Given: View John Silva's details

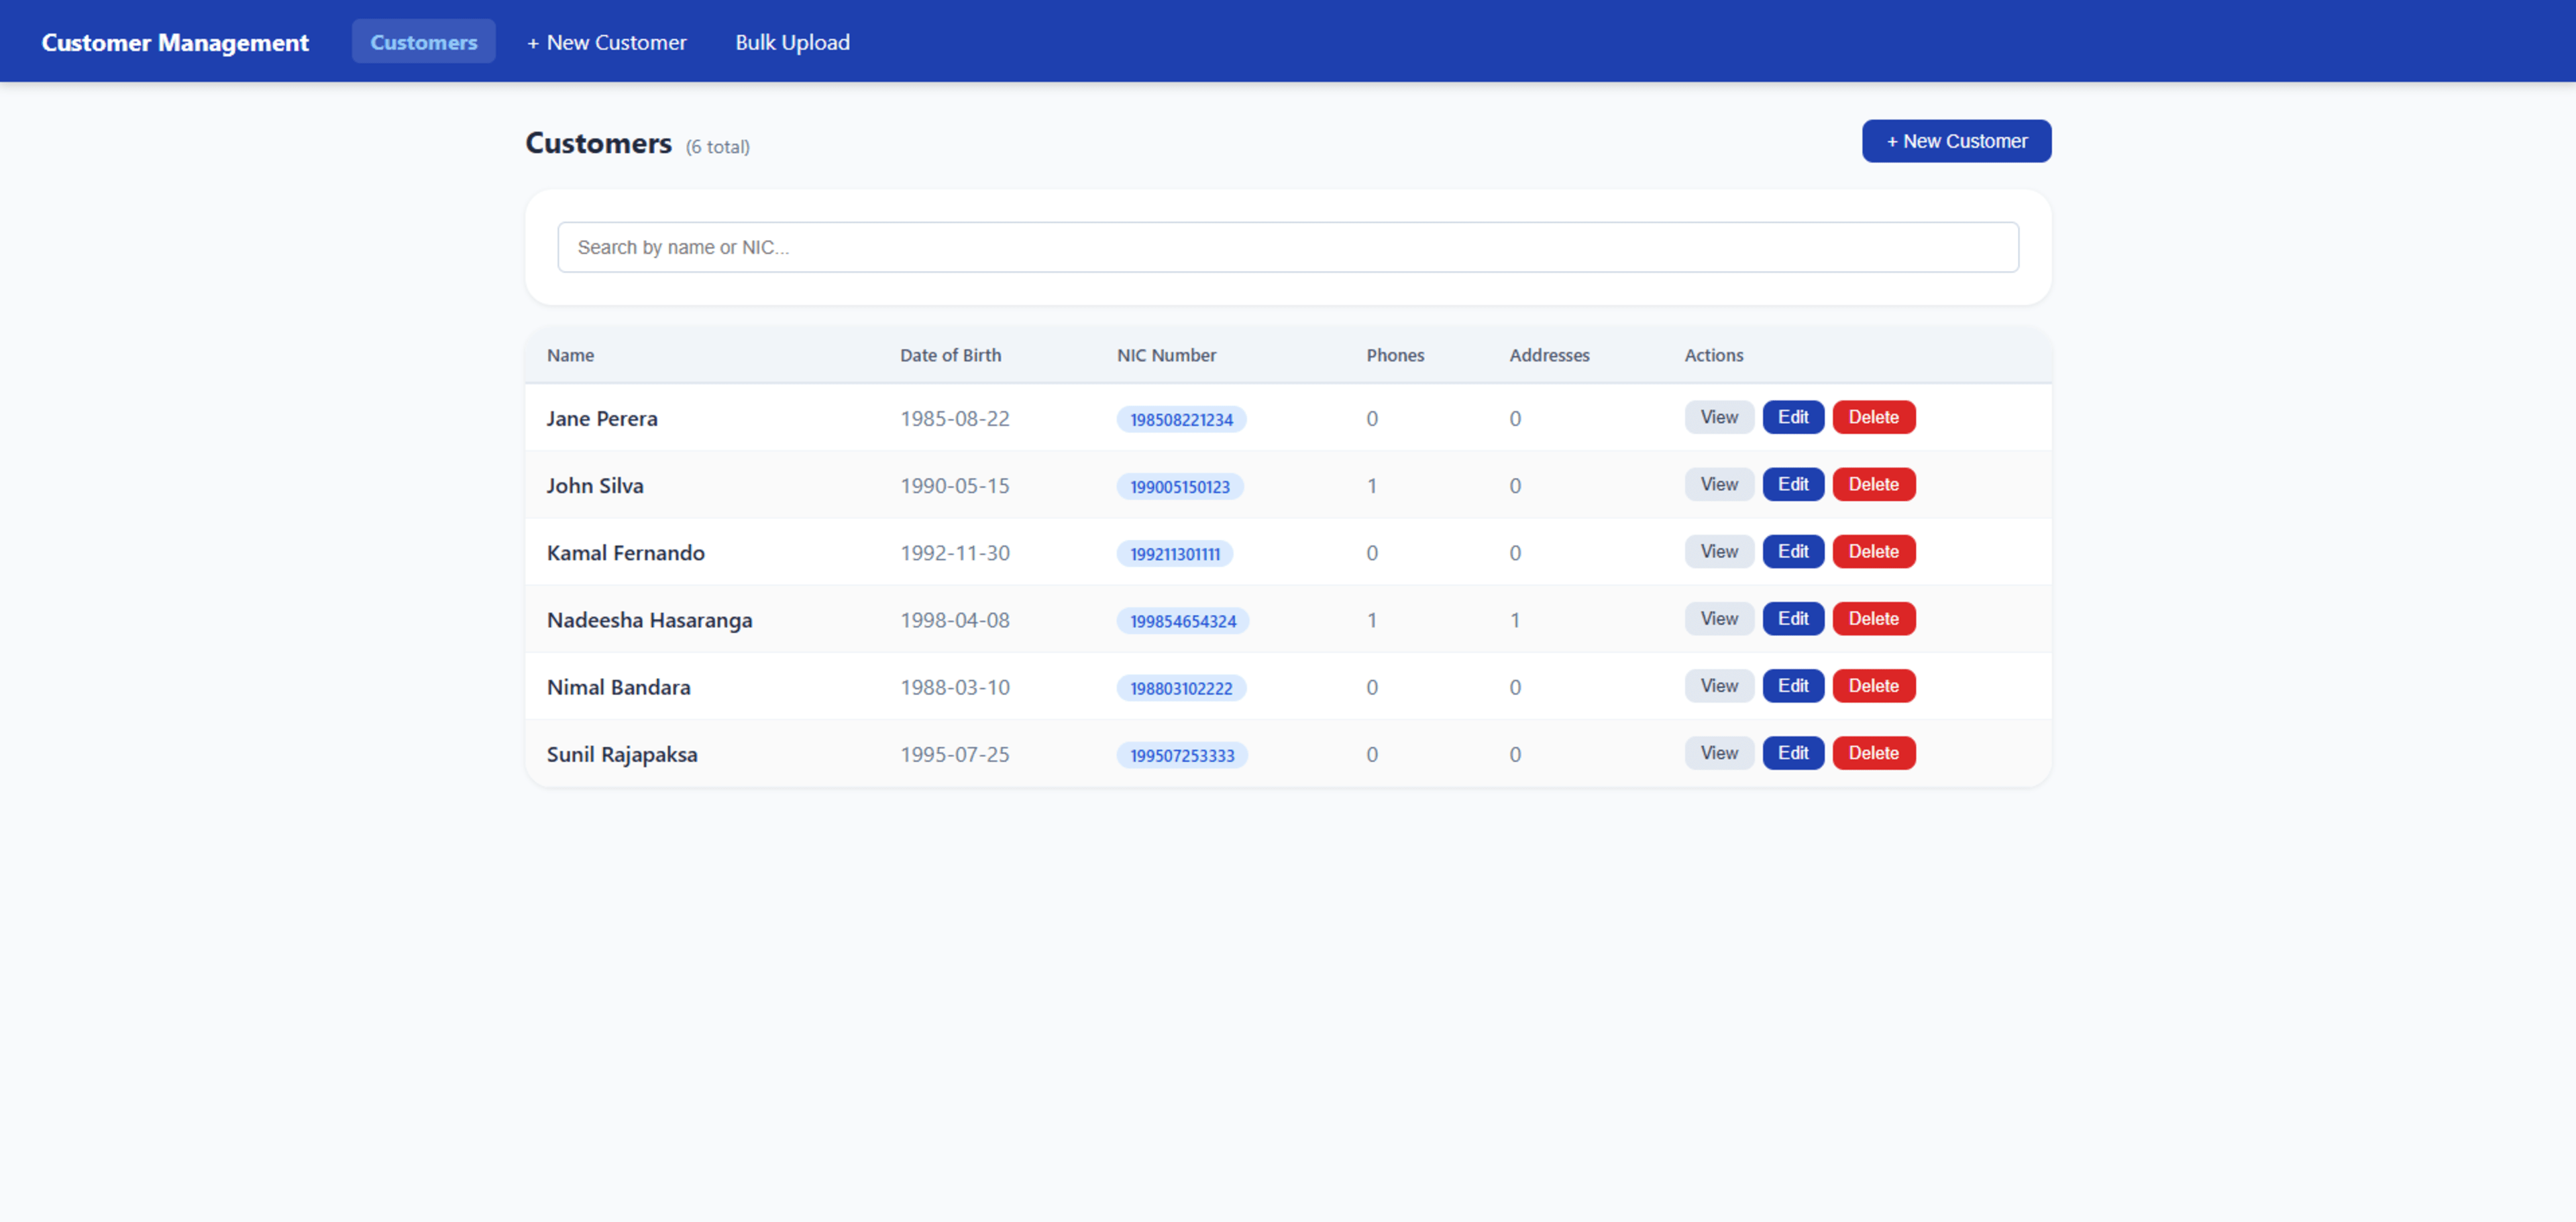Looking at the screenshot, I should click(x=1718, y=484).
